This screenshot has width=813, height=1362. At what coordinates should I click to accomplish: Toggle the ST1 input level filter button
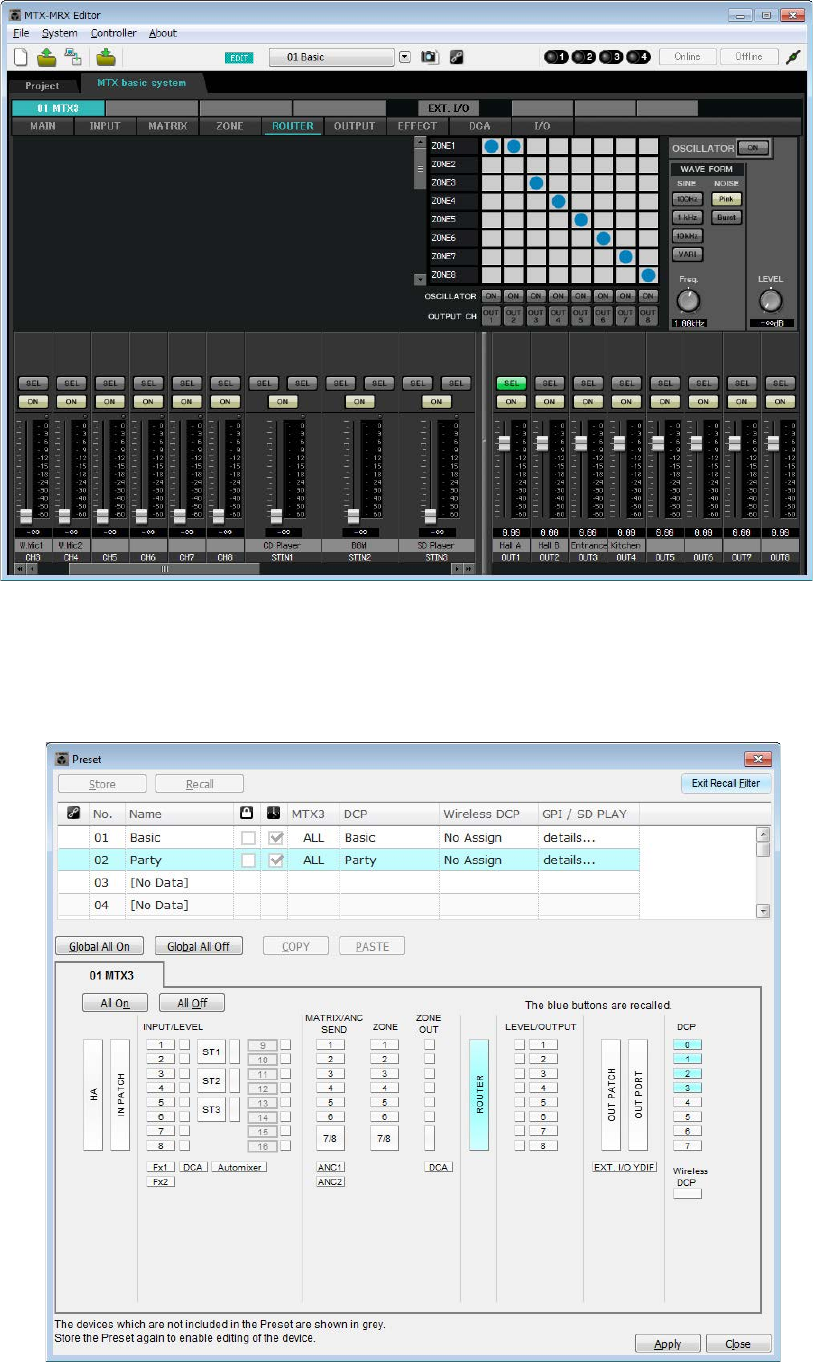coord(211,1051)
